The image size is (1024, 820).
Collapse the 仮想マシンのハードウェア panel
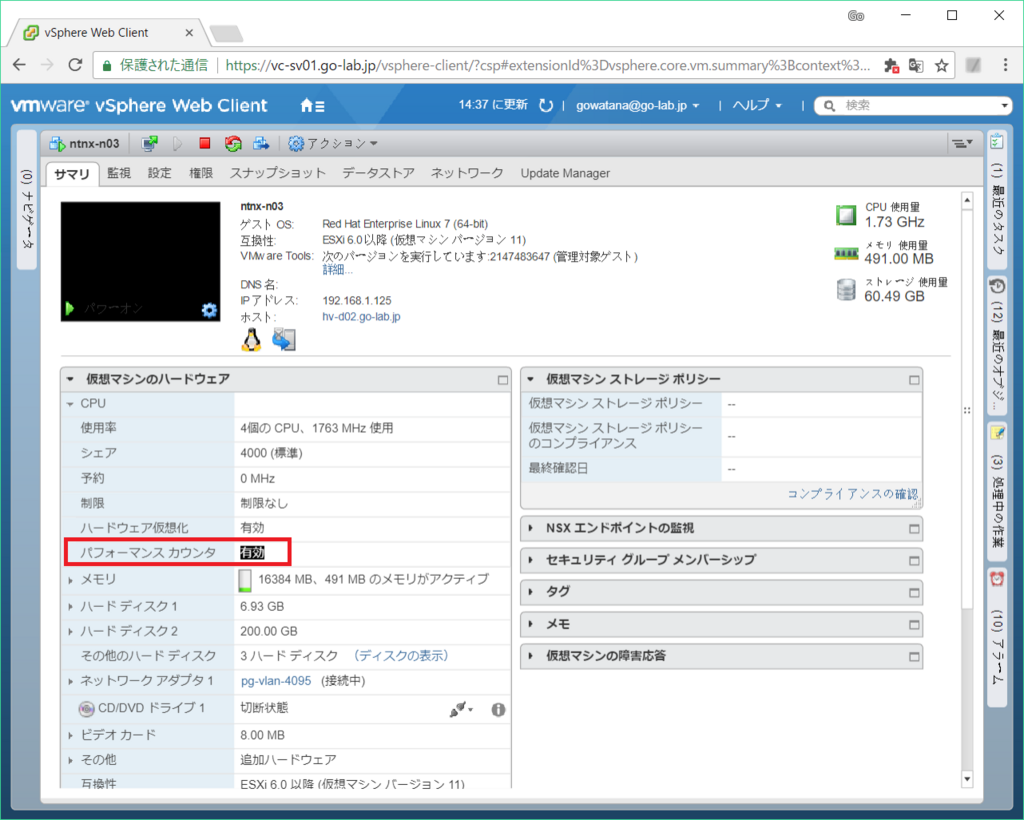71,379
